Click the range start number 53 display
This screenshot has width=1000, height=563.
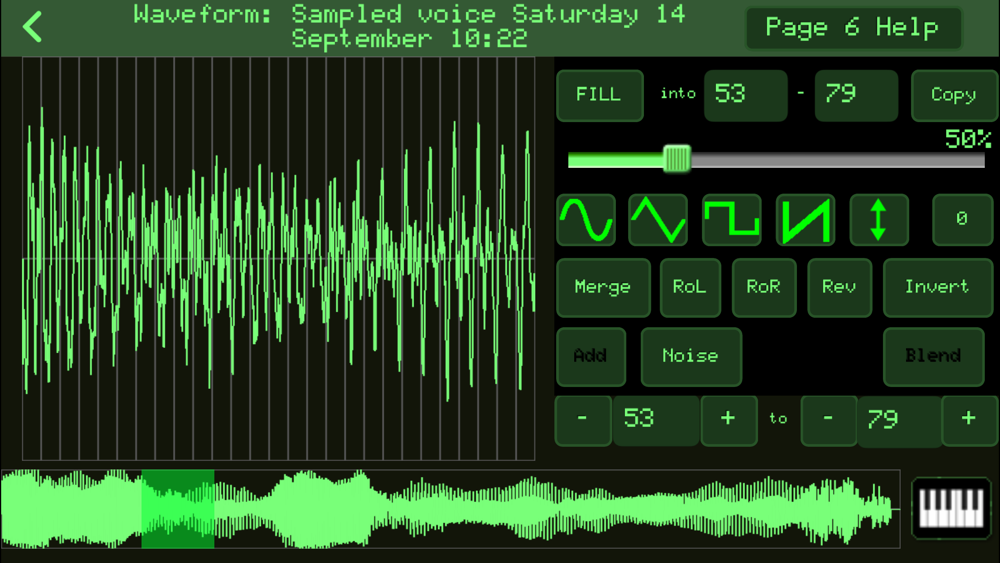tap(656, 420)
